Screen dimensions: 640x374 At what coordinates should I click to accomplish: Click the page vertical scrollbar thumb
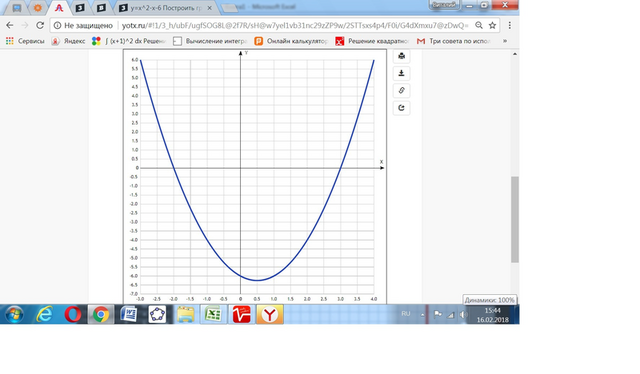coord(515,219)
